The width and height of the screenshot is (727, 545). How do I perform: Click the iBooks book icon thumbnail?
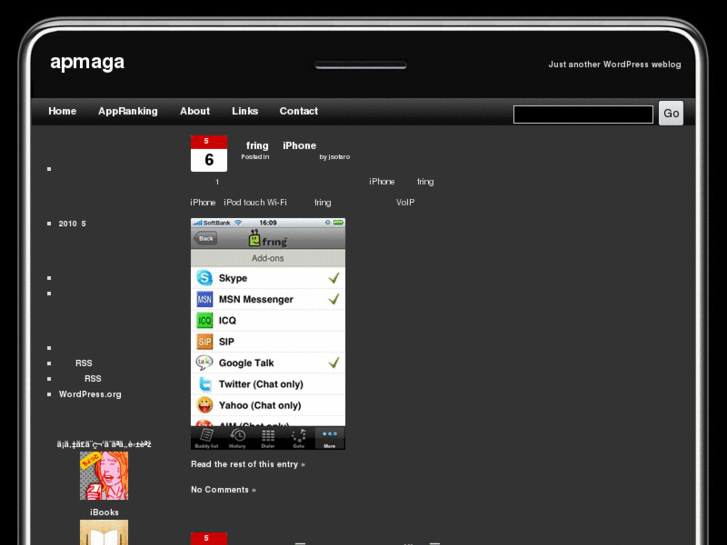point(104,532)
